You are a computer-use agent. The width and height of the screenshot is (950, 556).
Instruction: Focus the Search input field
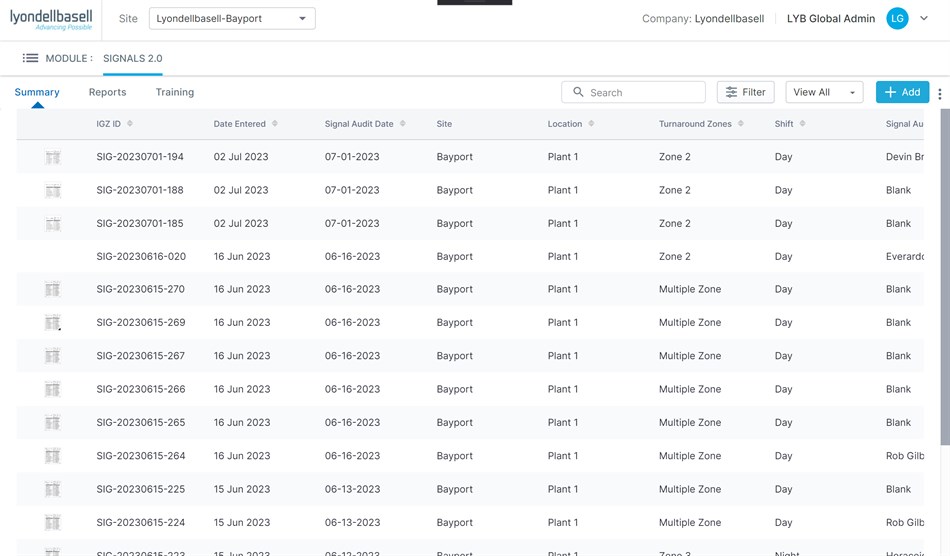click(x=640, y=92)
